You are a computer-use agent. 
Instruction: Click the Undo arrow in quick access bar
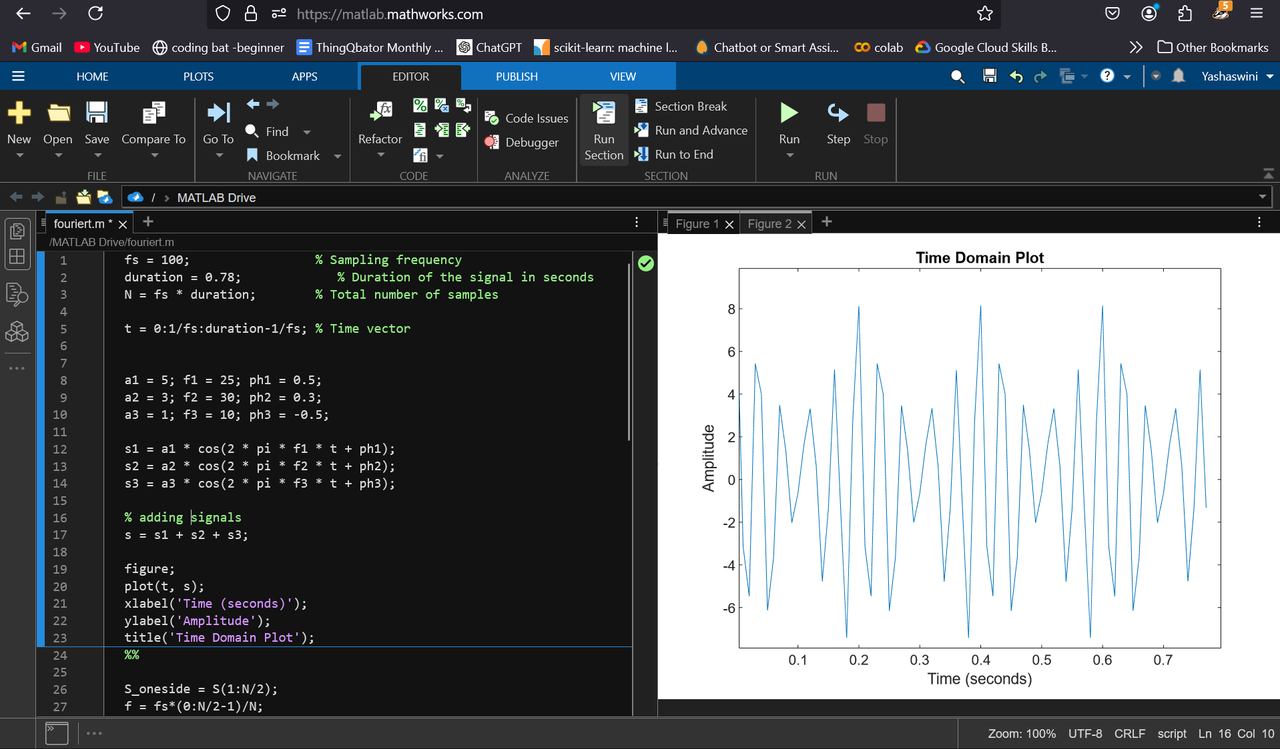[x=1016, y=76]
